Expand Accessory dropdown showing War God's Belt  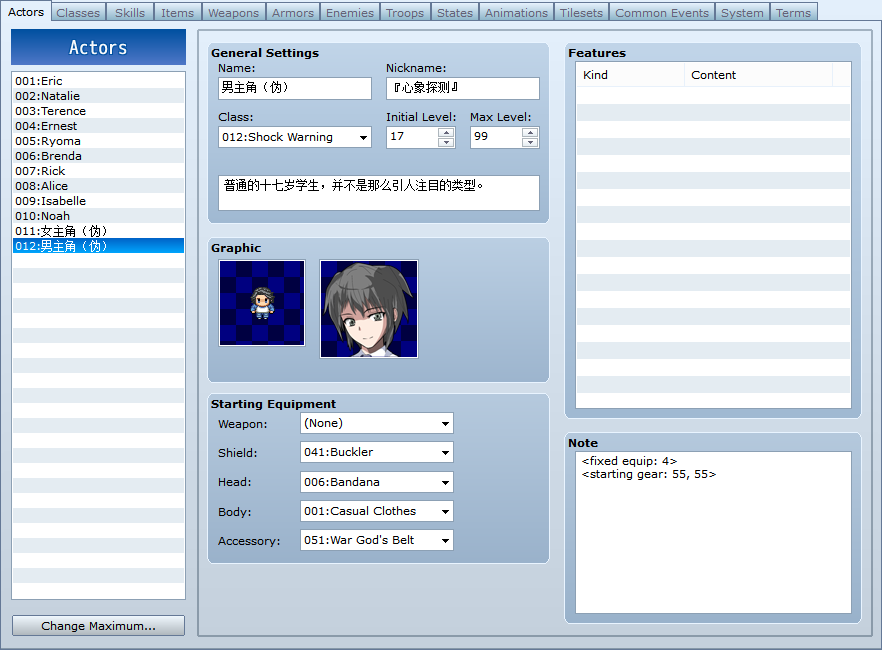(377, 540)
